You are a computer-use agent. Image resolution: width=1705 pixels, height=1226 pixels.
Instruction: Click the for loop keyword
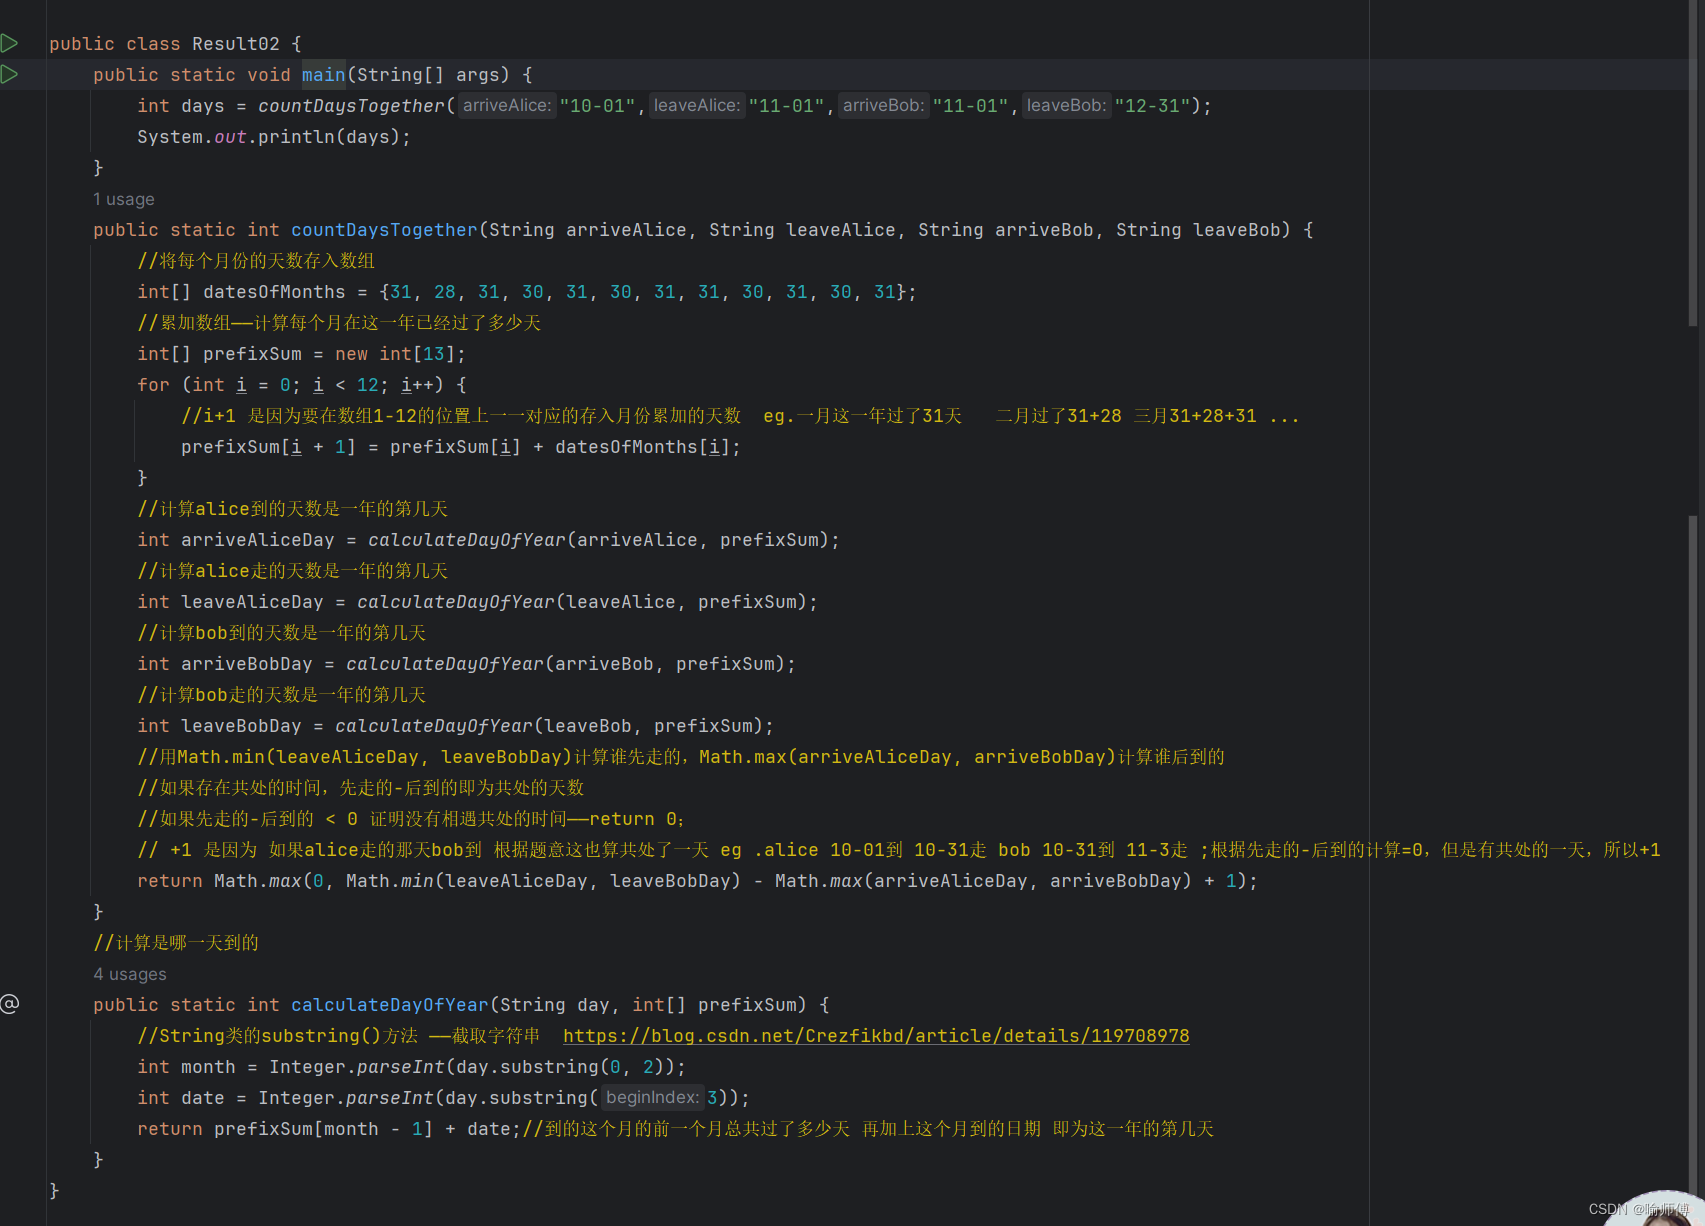(x=153, y=385)
